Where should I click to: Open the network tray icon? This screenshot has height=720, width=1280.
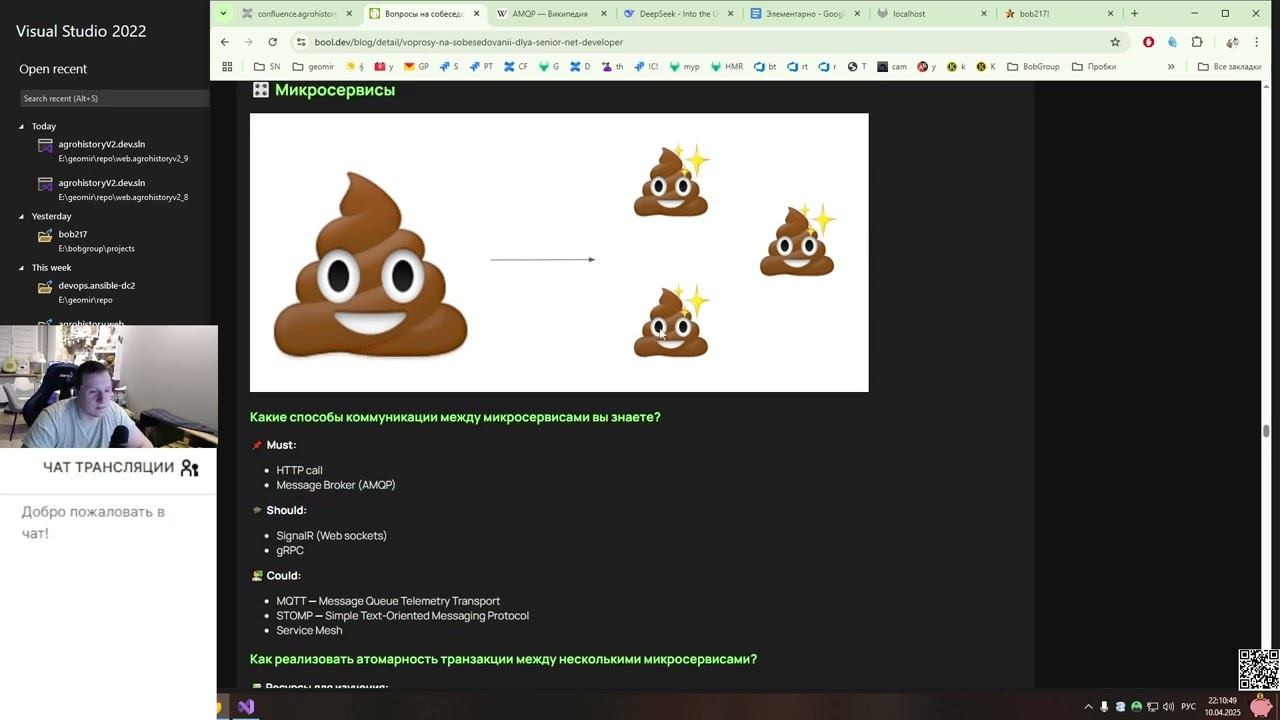1153,707
